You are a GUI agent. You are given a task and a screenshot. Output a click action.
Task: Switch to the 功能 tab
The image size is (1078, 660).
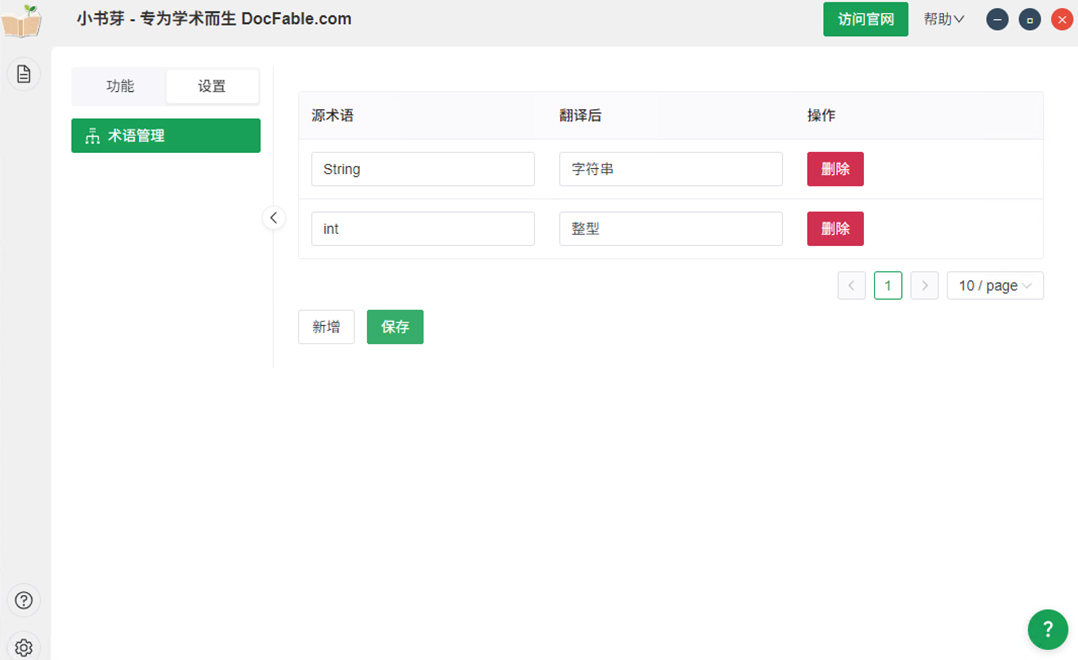120,86
